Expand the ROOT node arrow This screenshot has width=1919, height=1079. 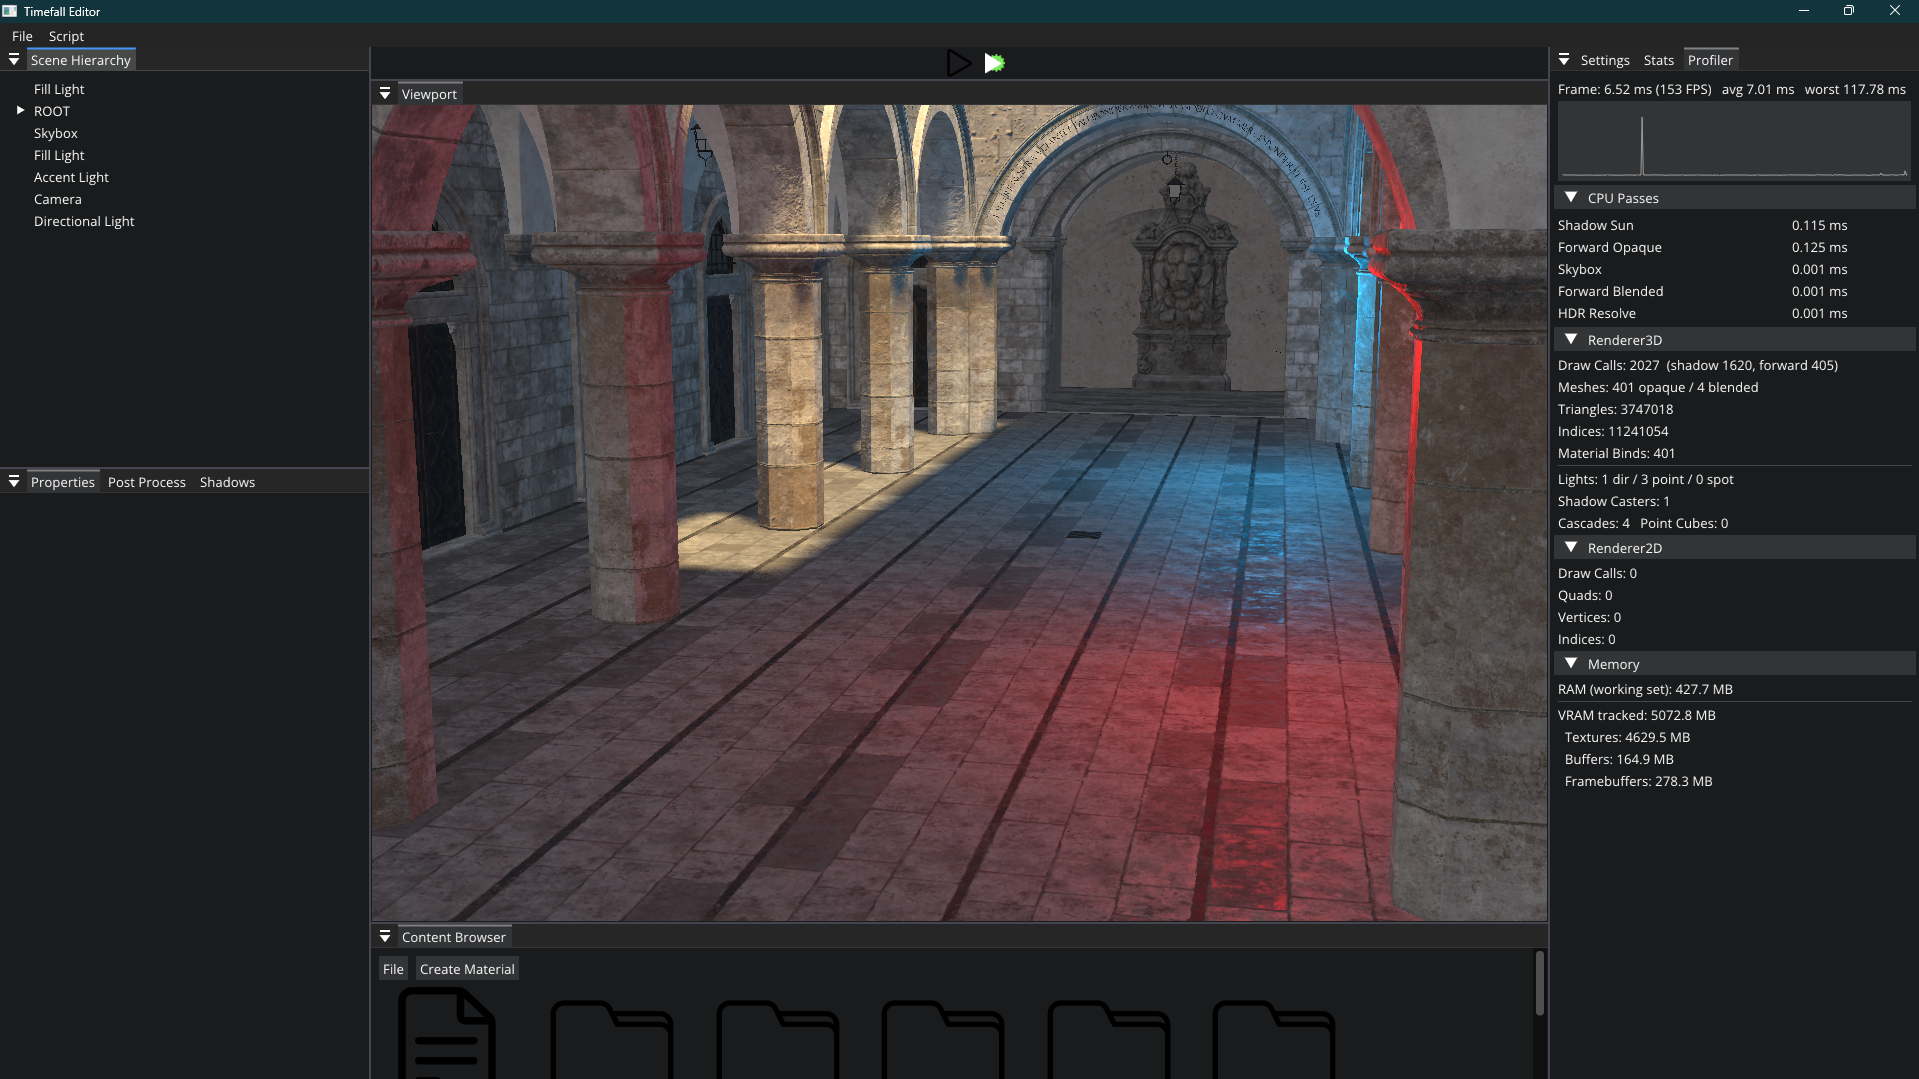[20, 111]
